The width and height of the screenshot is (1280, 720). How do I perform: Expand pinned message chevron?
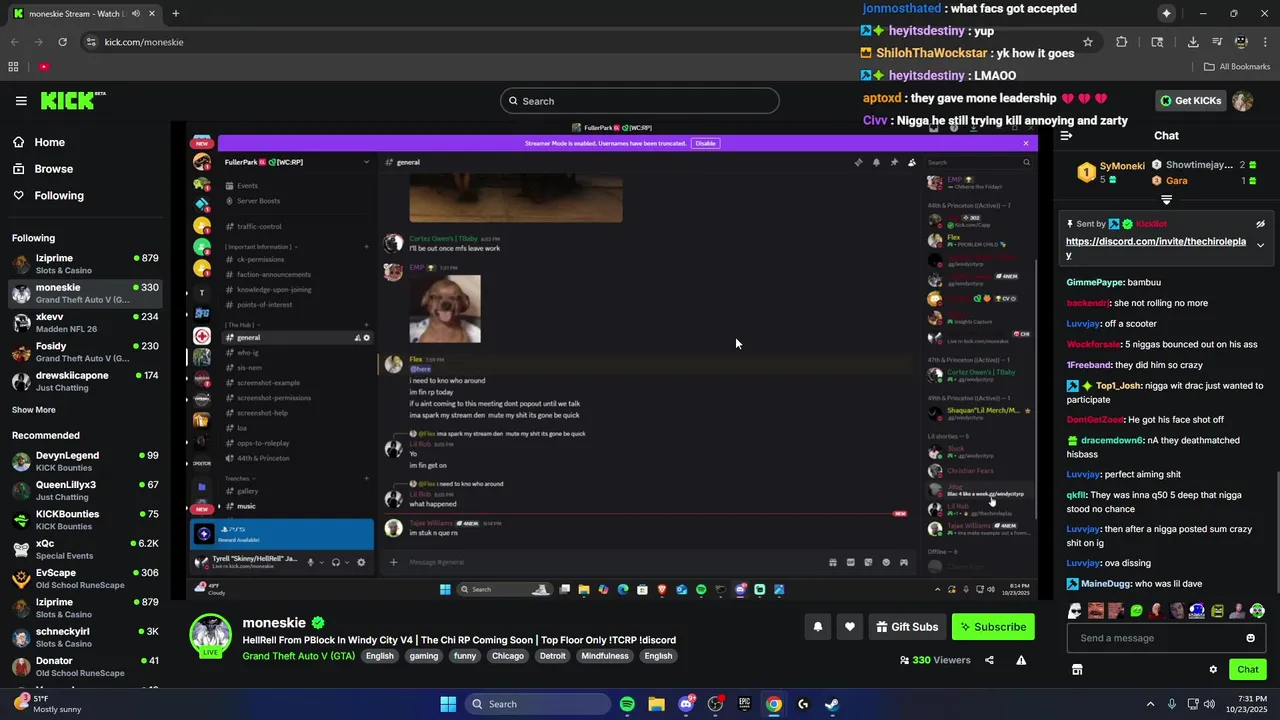(x=1260, y=245)
